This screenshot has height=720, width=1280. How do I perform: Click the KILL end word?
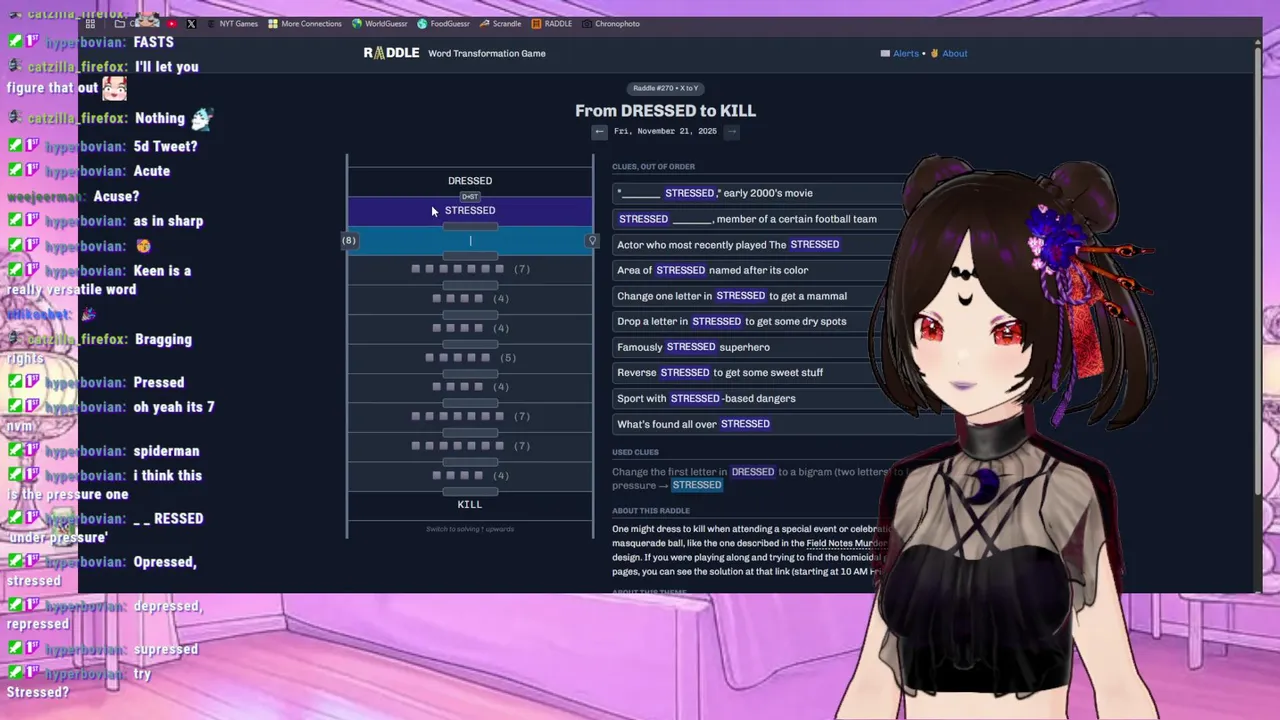[470, 504]
